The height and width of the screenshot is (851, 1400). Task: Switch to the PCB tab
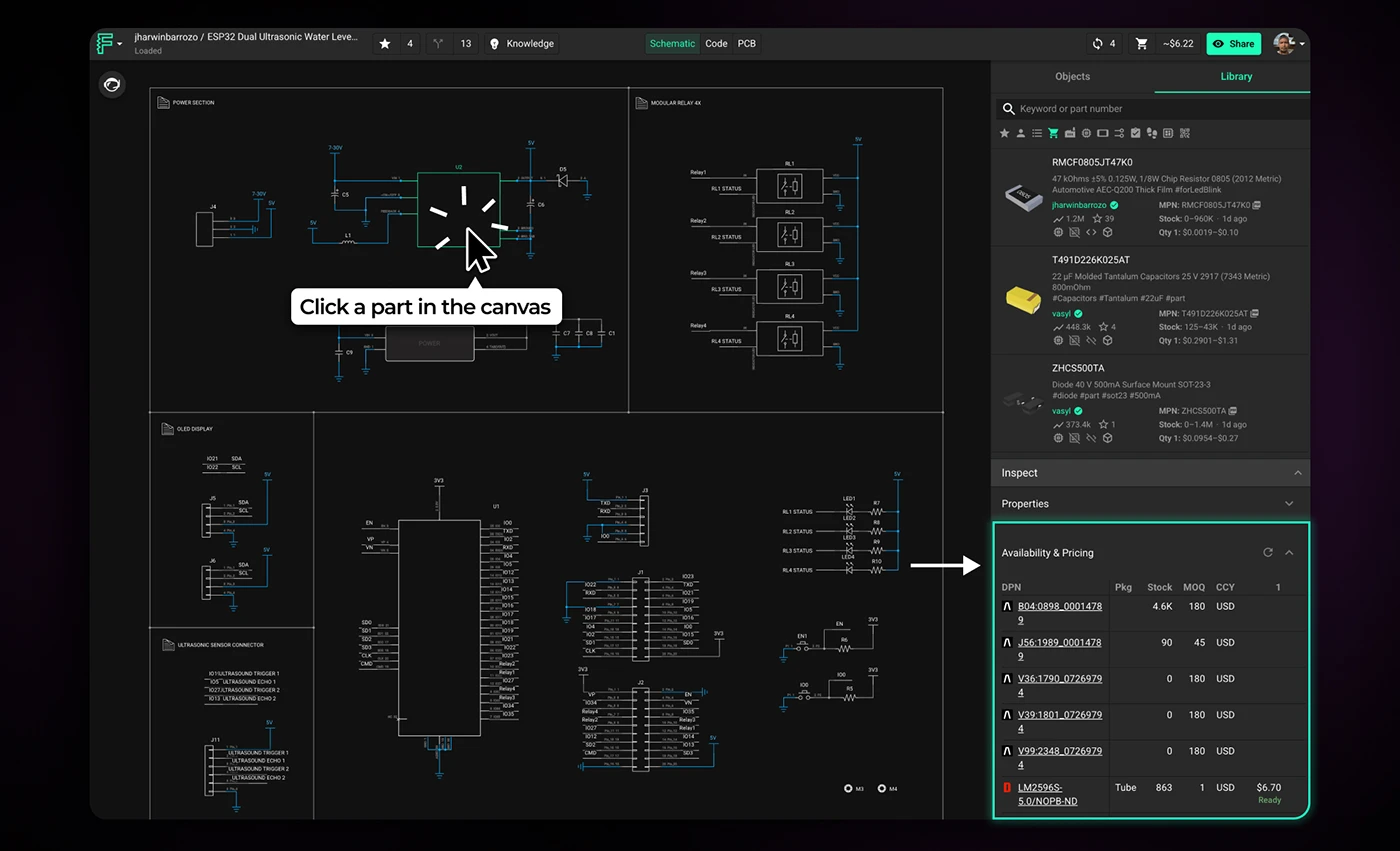(746, 43)
